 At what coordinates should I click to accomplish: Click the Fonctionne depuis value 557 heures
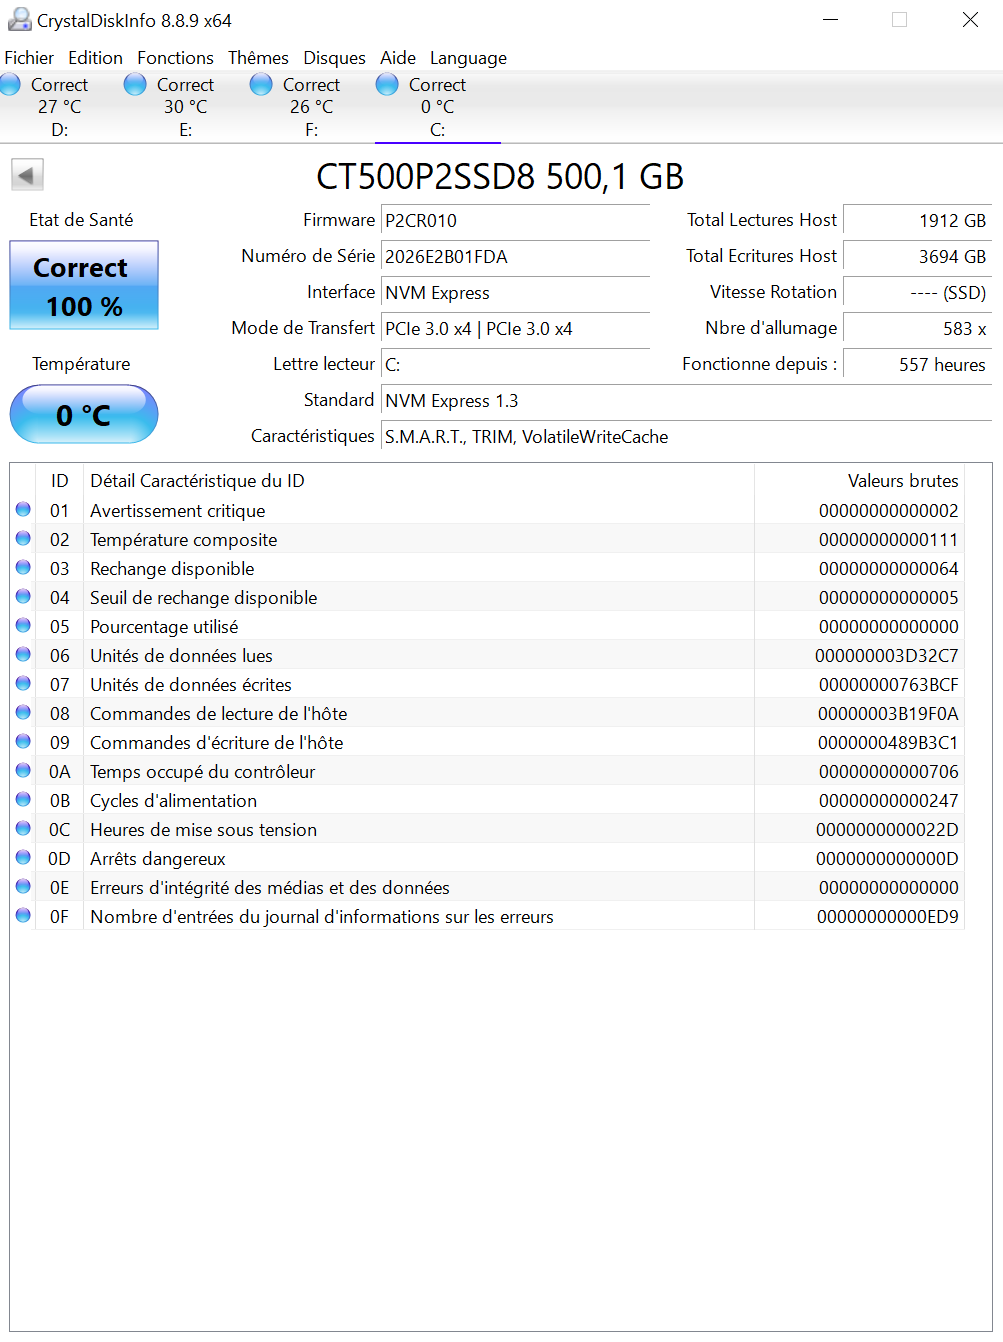[x=918, y=365]
